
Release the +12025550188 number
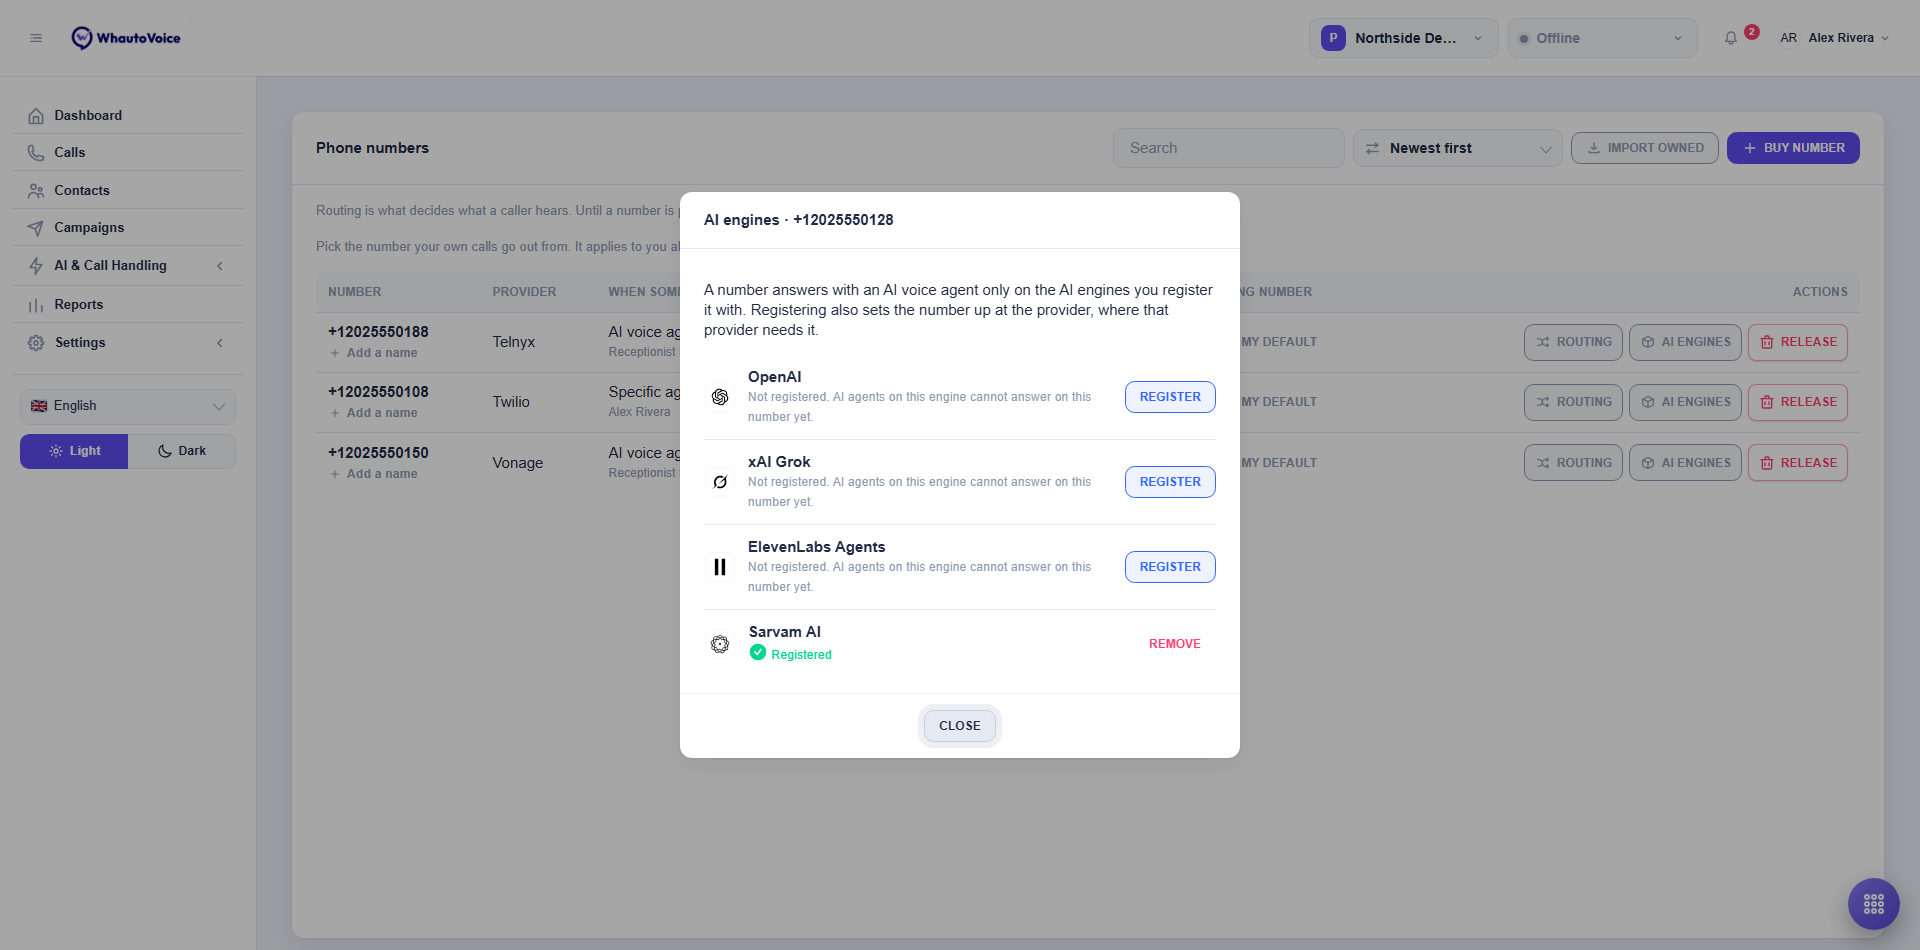[x=1797, y=342]
